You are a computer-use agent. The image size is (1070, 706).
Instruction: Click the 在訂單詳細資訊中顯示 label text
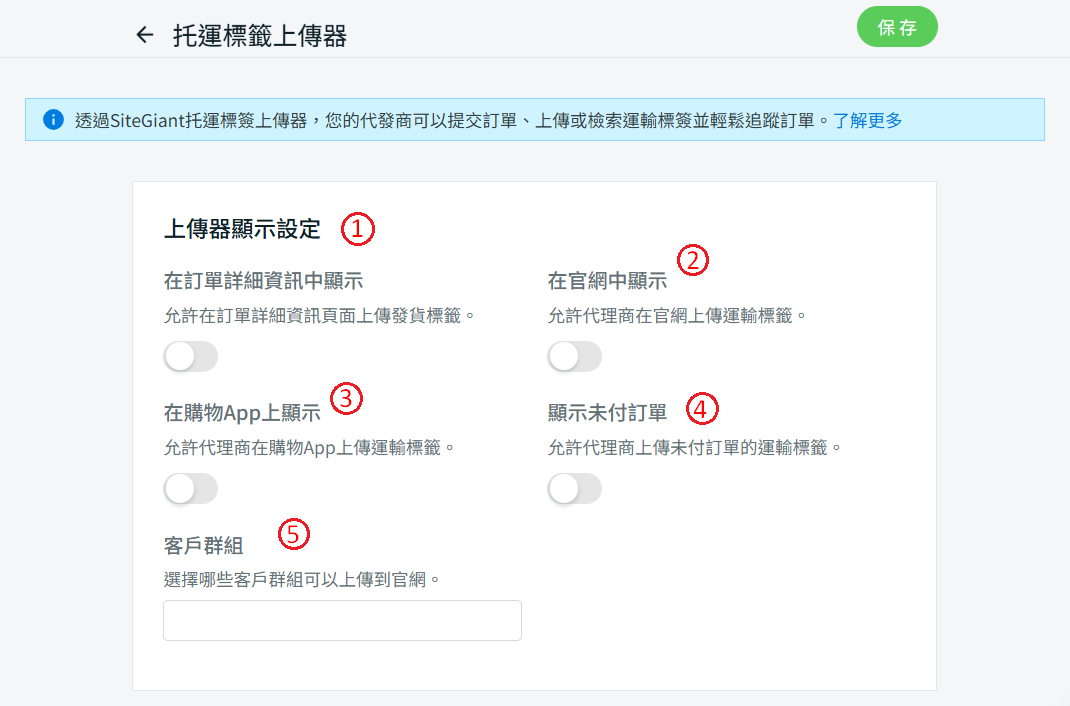tap(263, 281)
